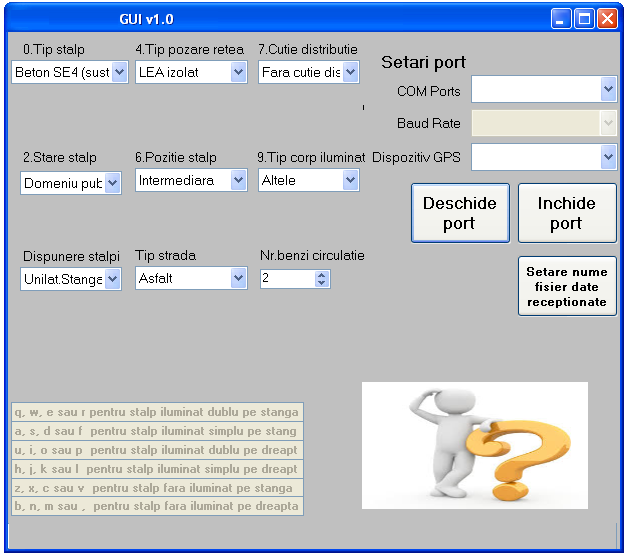Expand the 9.Tip corp iluminat dropdown
Image resolution: width=627 pixels, height=557 pixels.
[350, 181]
